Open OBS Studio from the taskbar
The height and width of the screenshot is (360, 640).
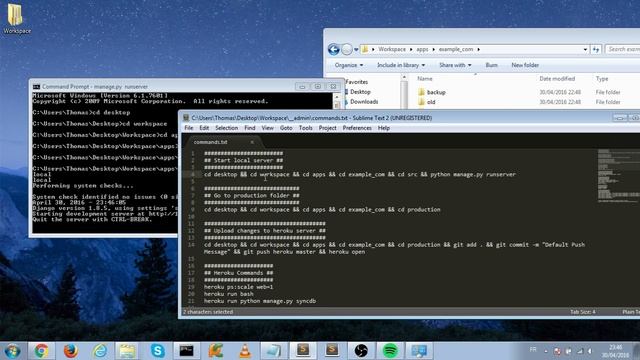tap(361, 351)
